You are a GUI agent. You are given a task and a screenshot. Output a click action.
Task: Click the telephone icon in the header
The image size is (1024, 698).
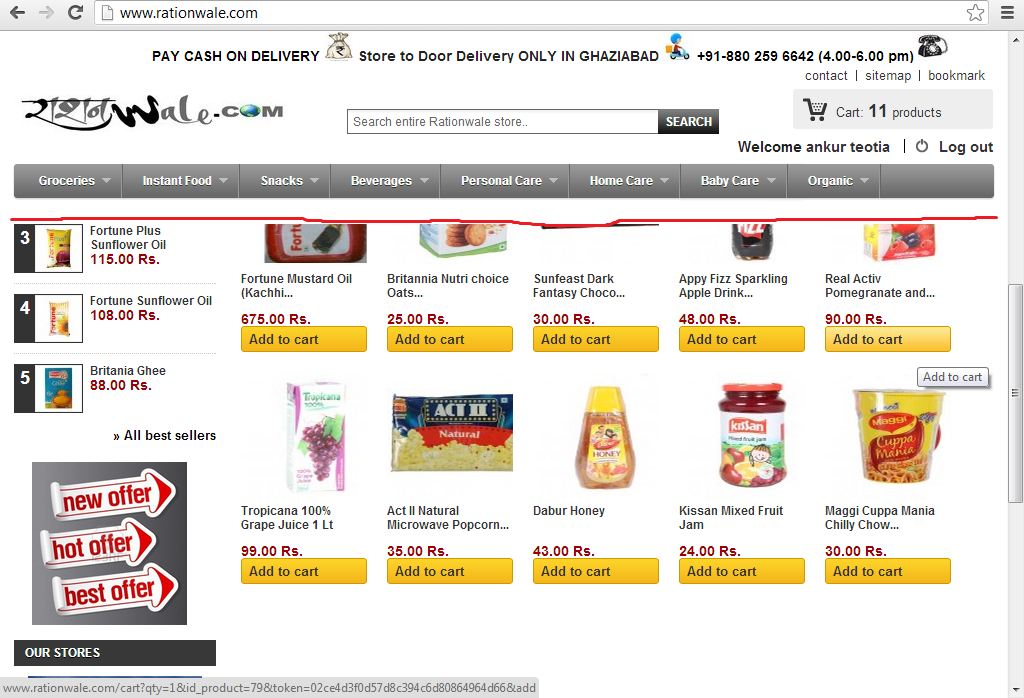coord(932,46)
